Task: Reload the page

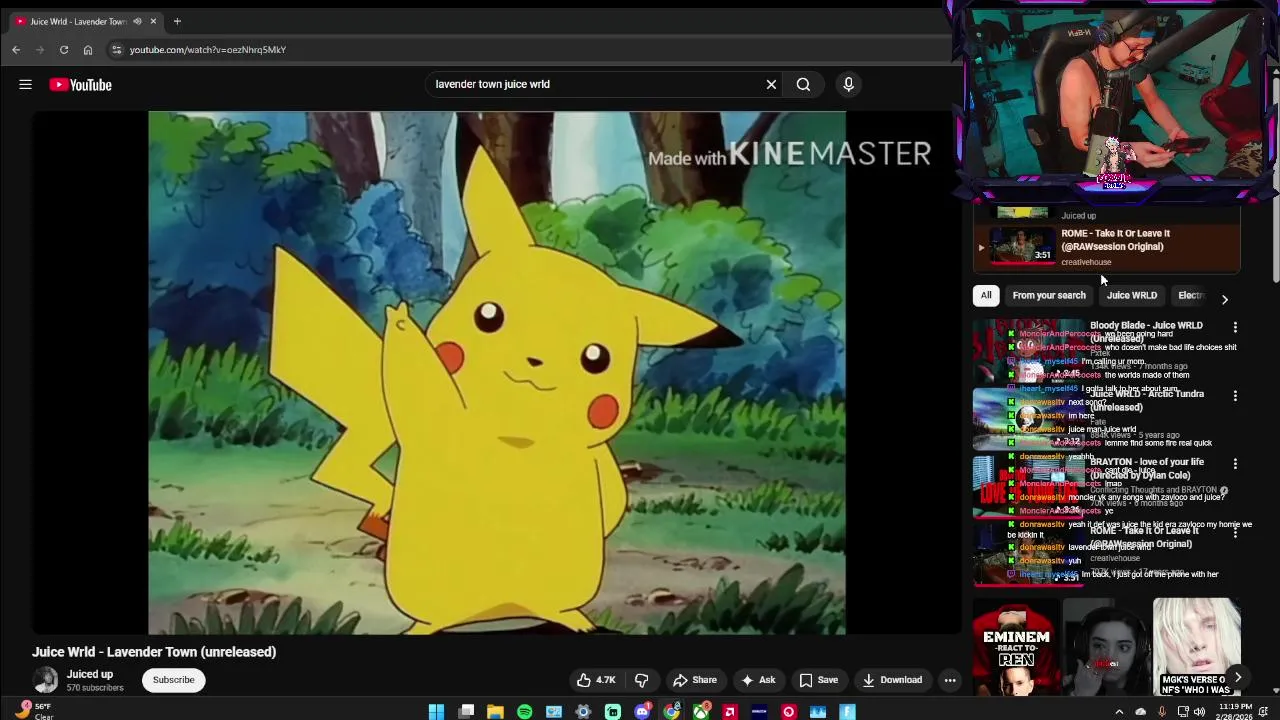Action: coord(64,50)
